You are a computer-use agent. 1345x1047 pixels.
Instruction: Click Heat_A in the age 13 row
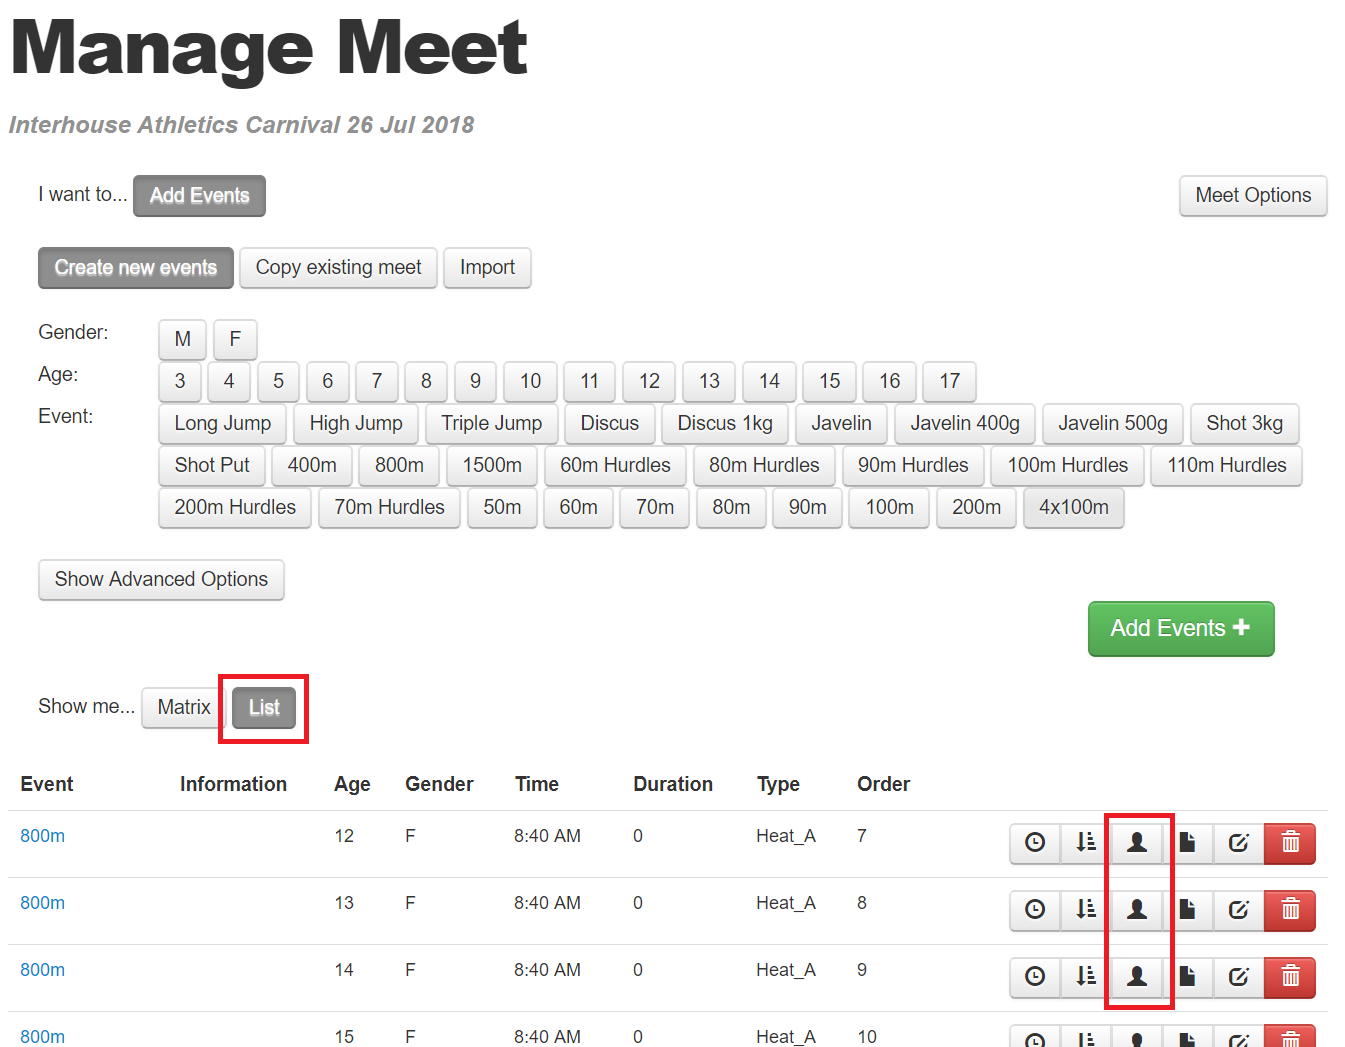tap(786, 903)
